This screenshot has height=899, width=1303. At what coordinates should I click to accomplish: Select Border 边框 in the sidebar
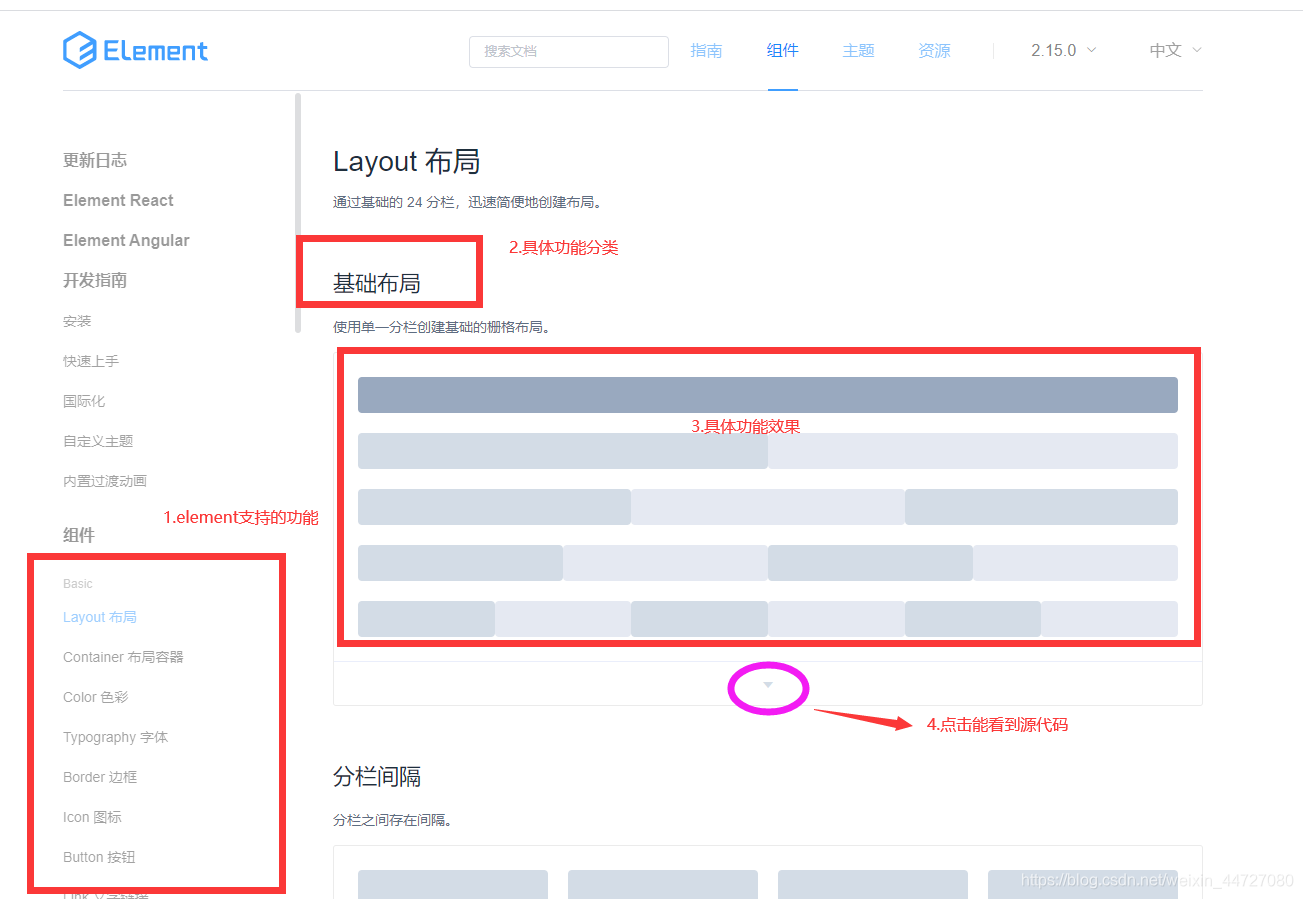[100, 777]
